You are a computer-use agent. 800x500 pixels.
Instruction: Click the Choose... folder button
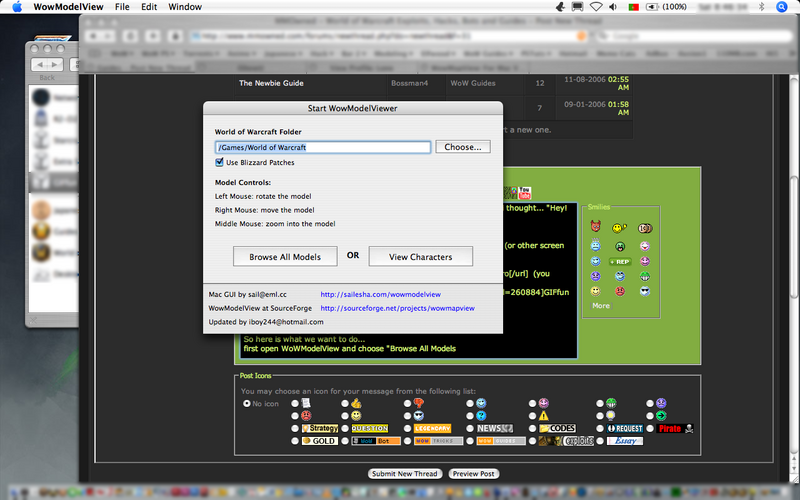[x=463, y=147]
